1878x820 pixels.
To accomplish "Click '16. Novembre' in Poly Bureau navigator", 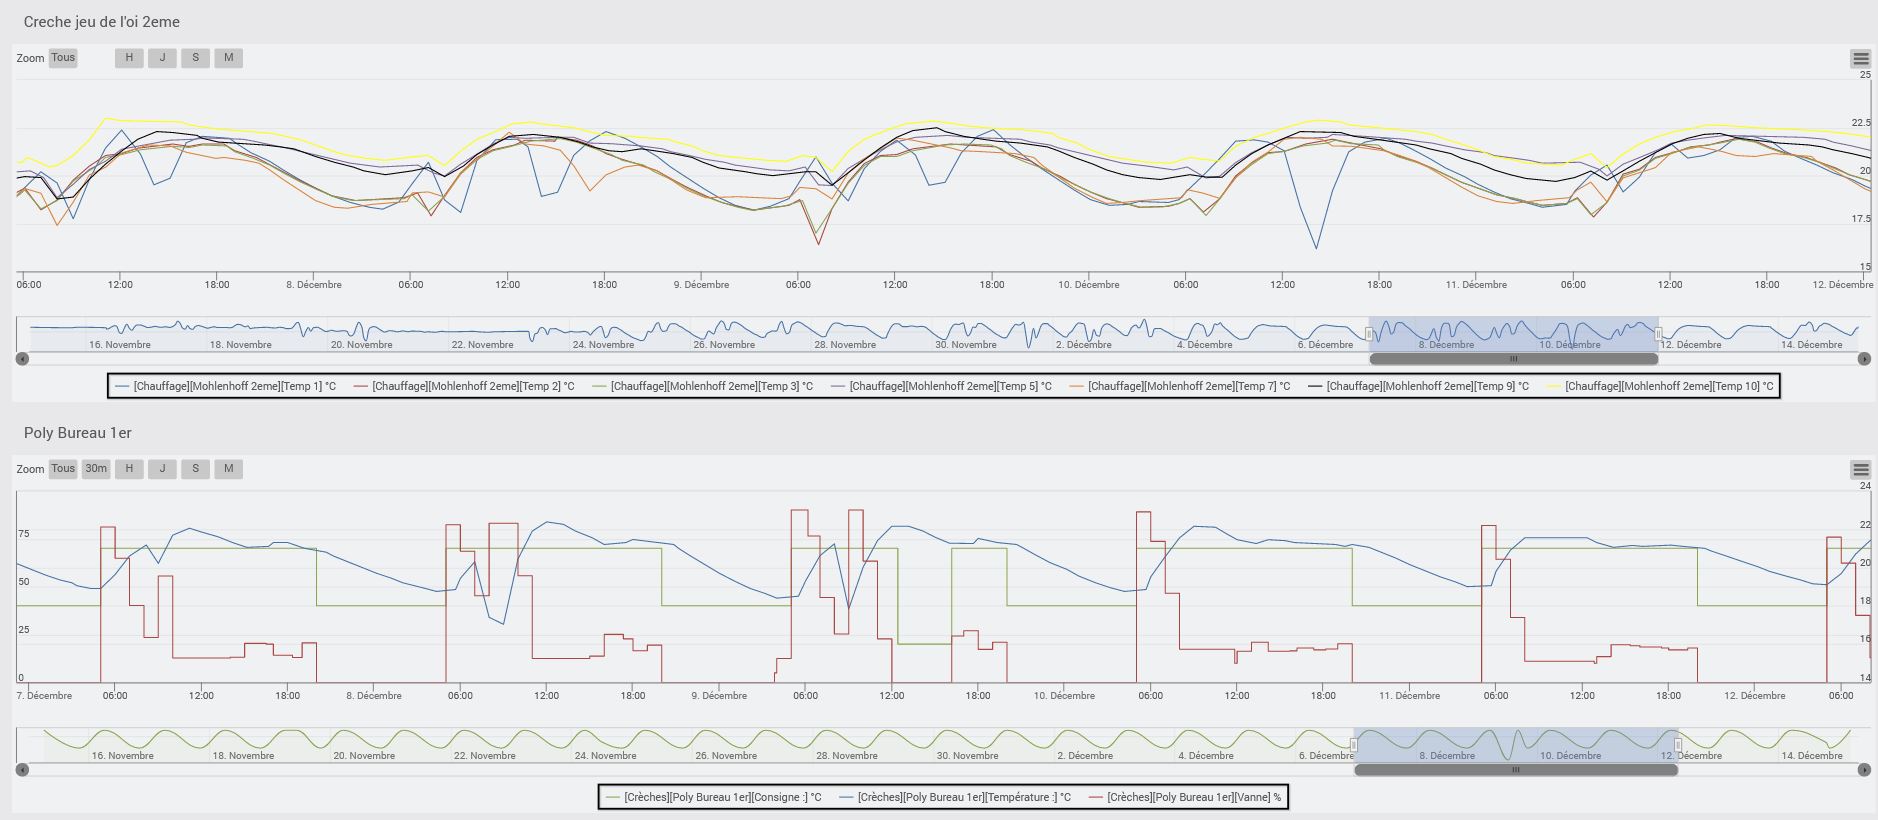I will click(x=123, y=756).
